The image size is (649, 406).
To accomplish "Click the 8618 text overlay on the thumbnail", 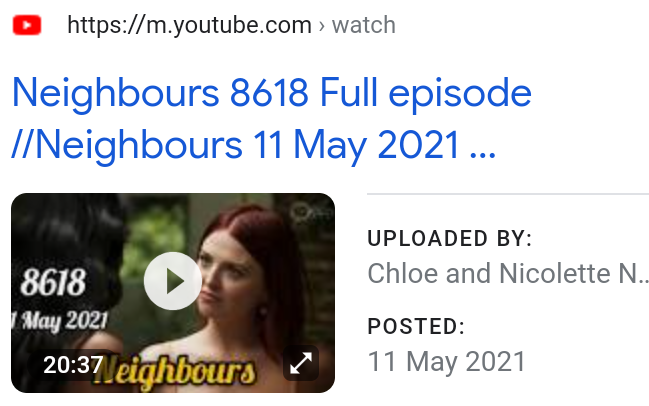I will [53, 282].
